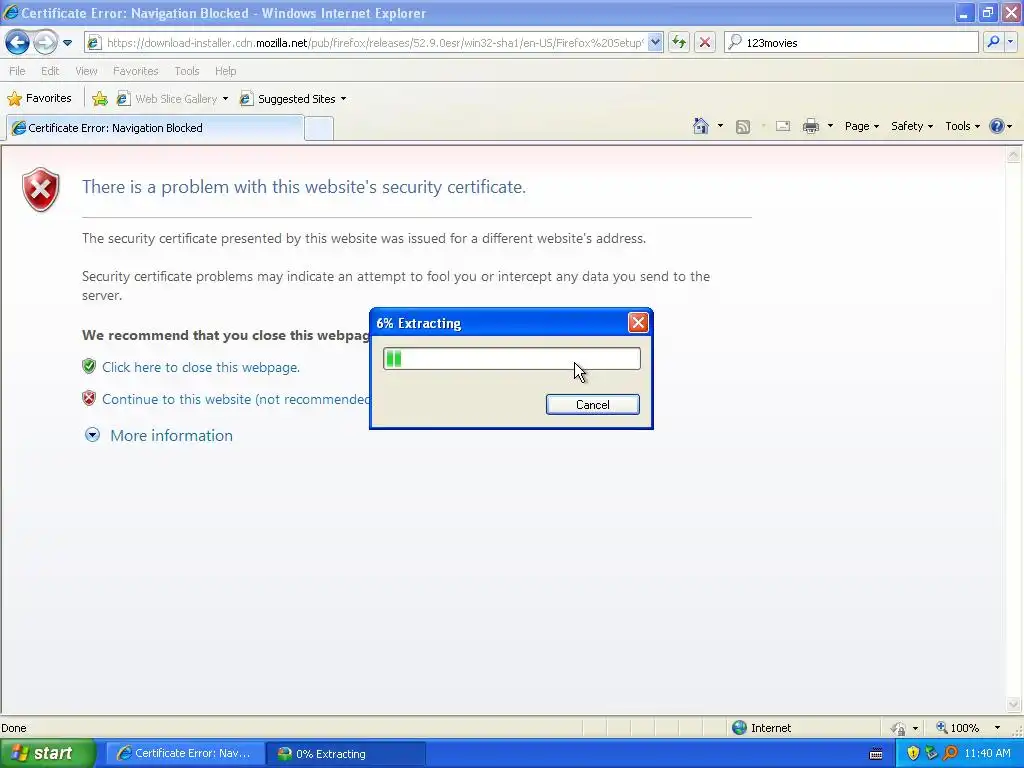
Task: Click the page icon in address bar
Action: [x=94, y=43]
